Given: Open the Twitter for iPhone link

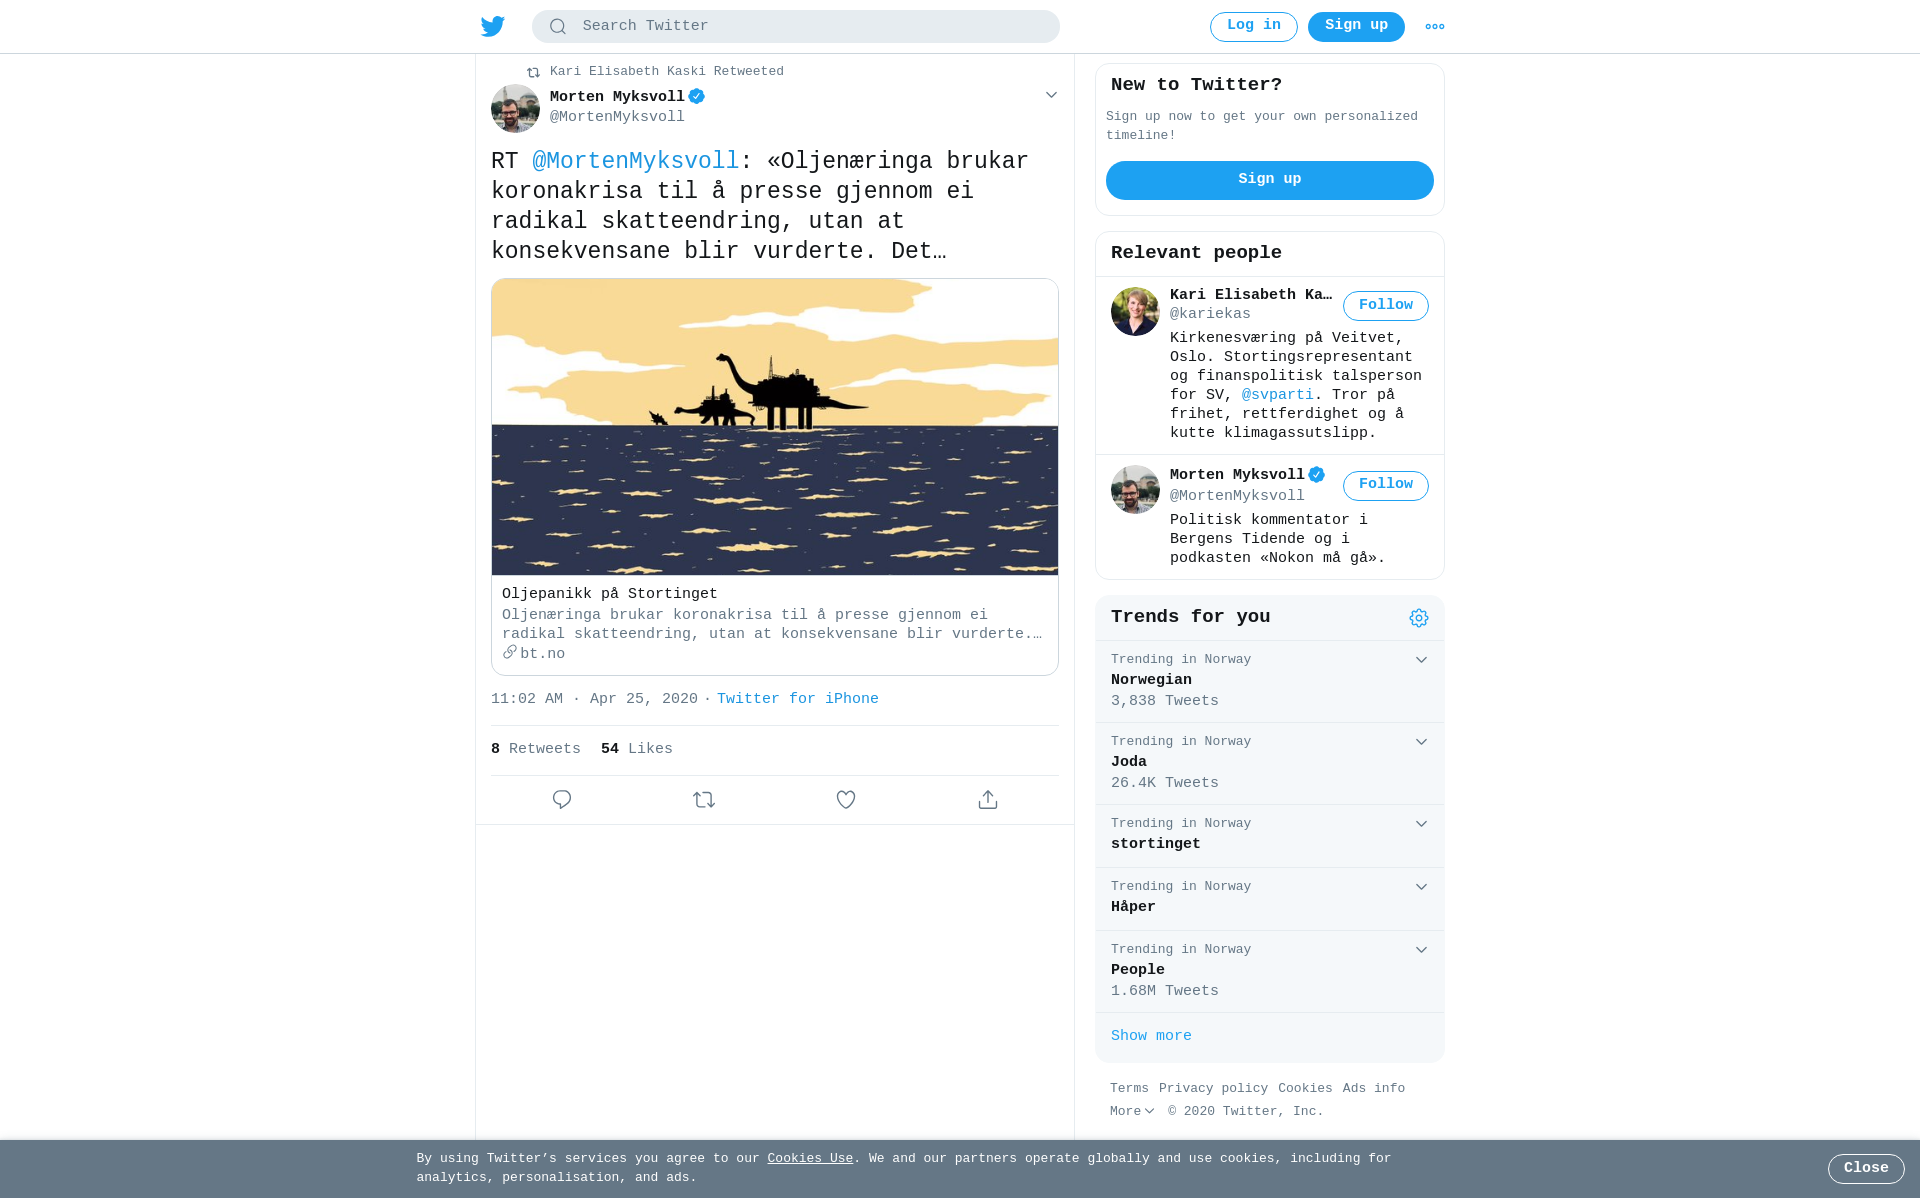Looking at the screenshot, I should click(x=797, y=699).
